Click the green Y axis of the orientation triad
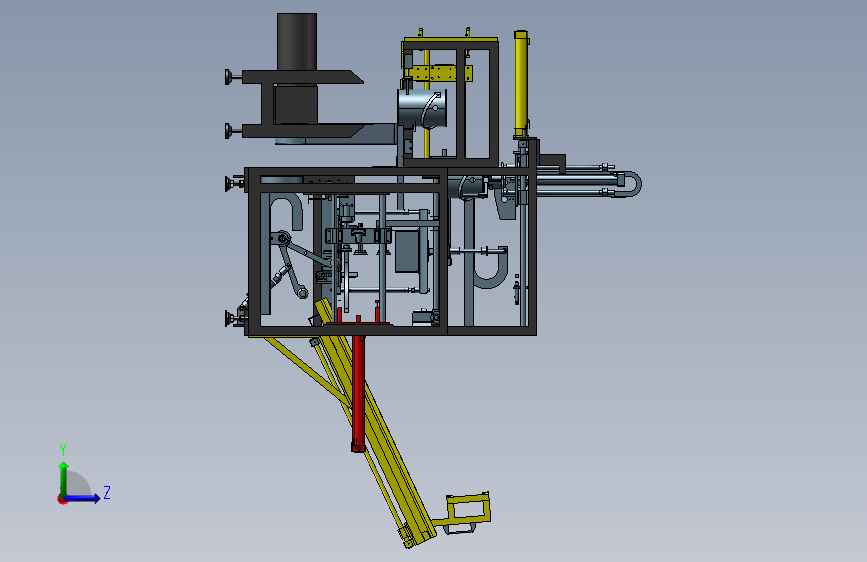The image size is (867, 562). coord(63,479)
